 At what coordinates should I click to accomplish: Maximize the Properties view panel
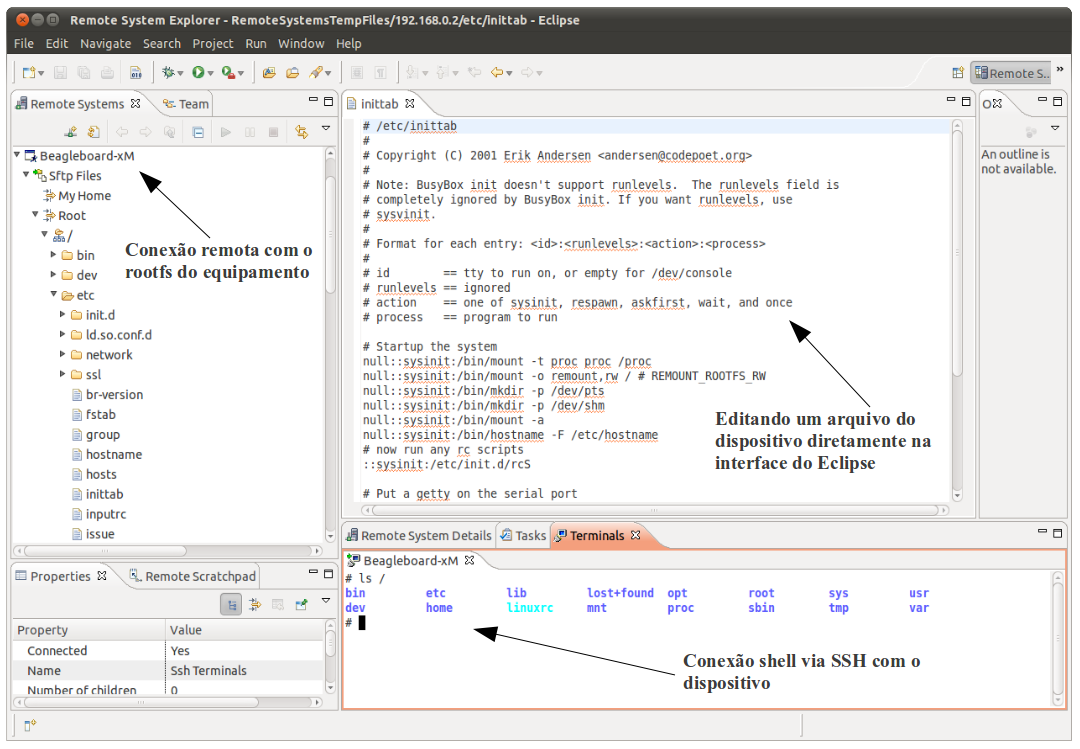pyautogui.click(x=329, y=573)
